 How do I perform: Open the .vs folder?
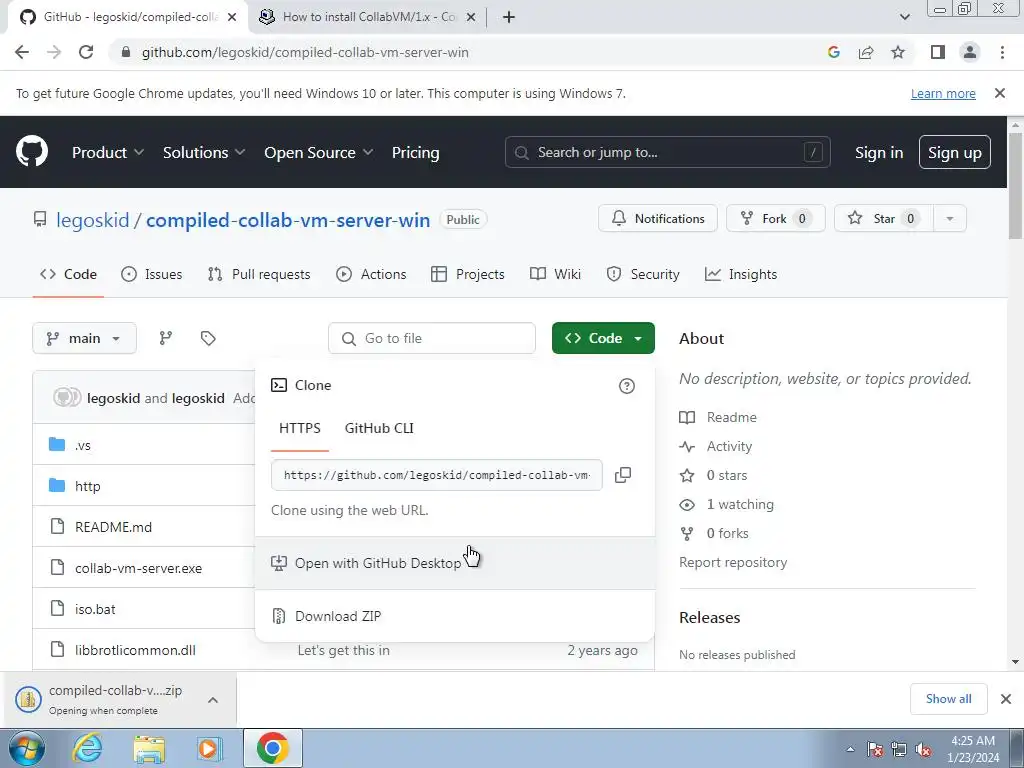pos(82,445)
